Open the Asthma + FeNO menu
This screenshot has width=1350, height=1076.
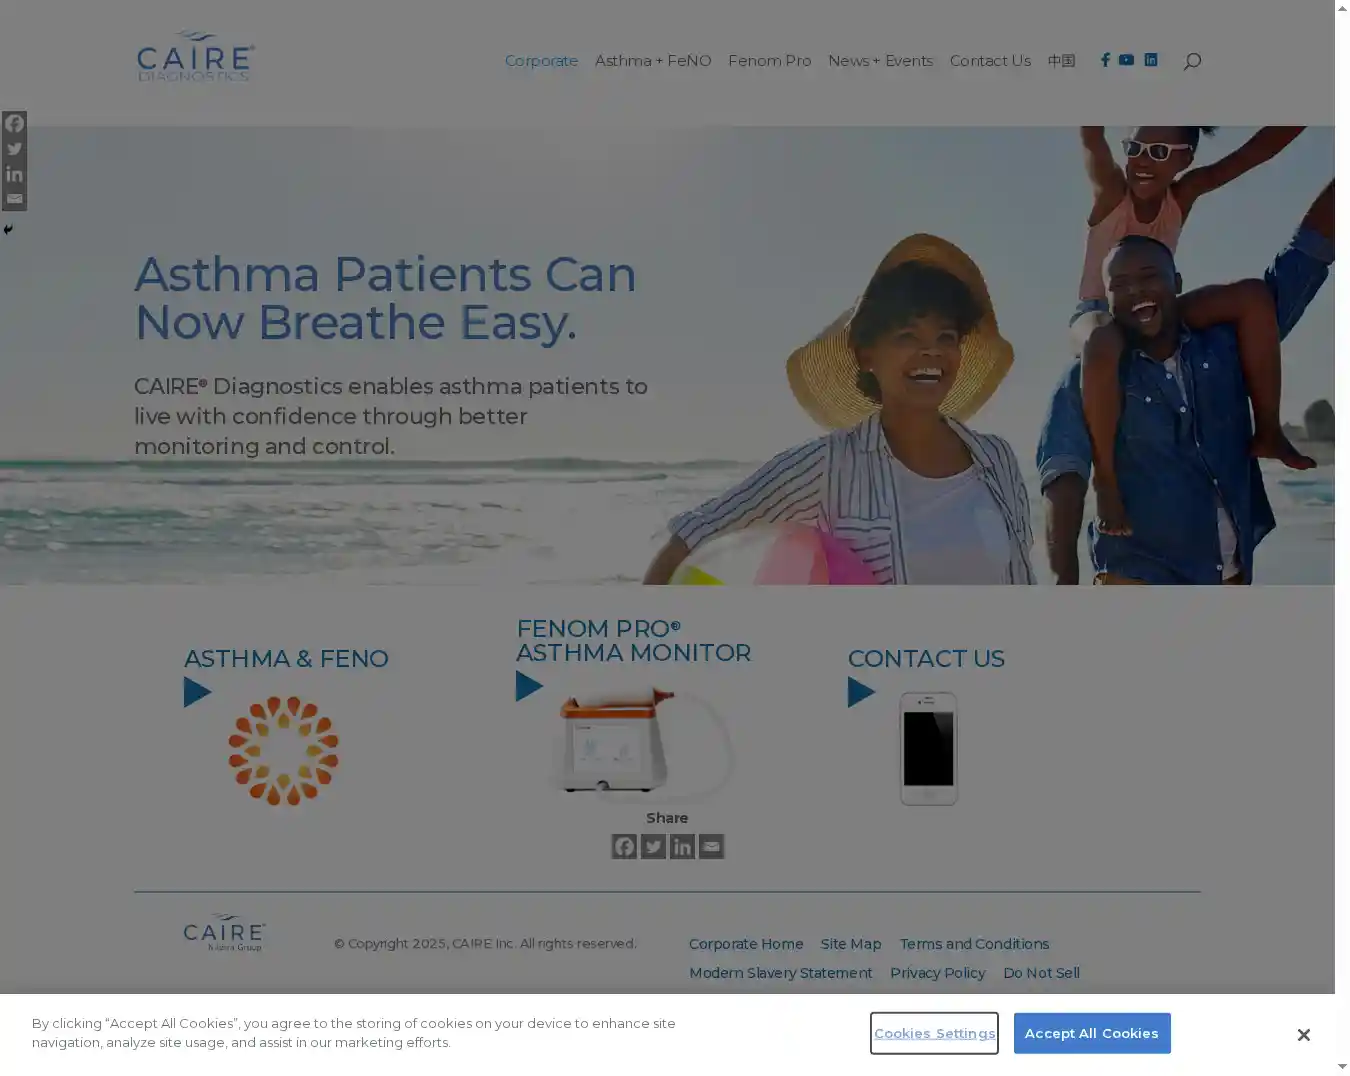pyautogui.click(x=653, y=61)
